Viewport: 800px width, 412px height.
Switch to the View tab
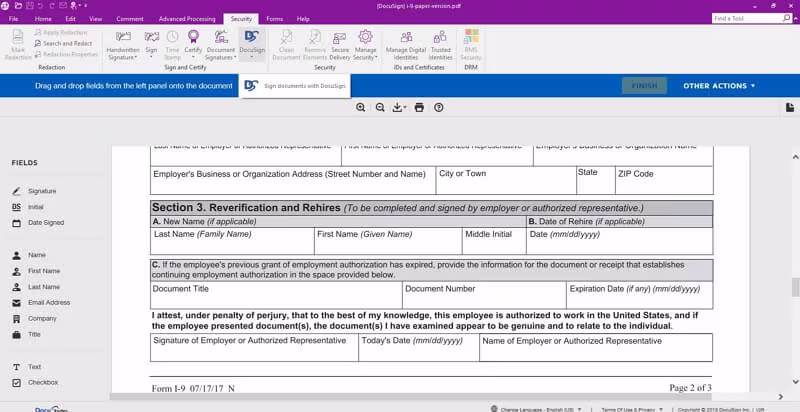coord(95,19)
